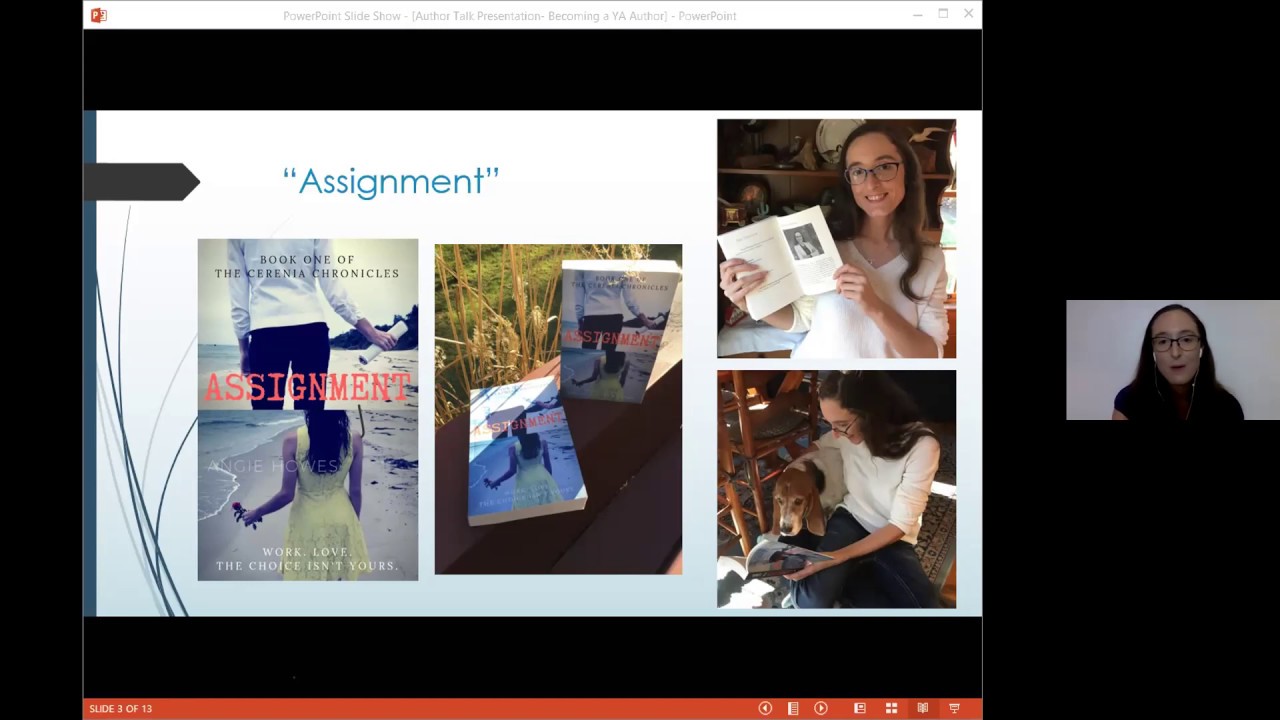The width and height of the screenshot is (1280, 720).
Task: Start Slide Show view icon
Action: (954, 708)
